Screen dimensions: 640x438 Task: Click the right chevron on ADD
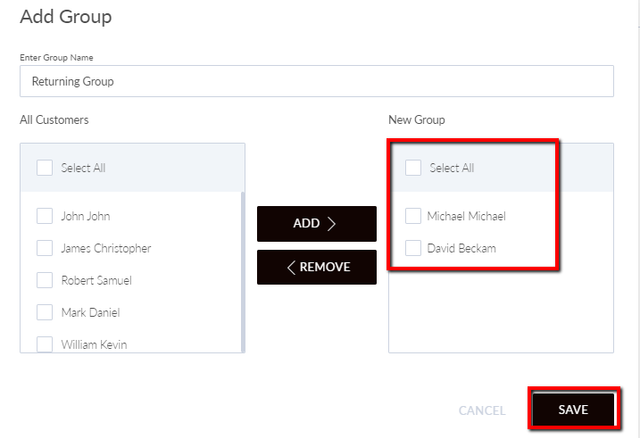[331, 224]
